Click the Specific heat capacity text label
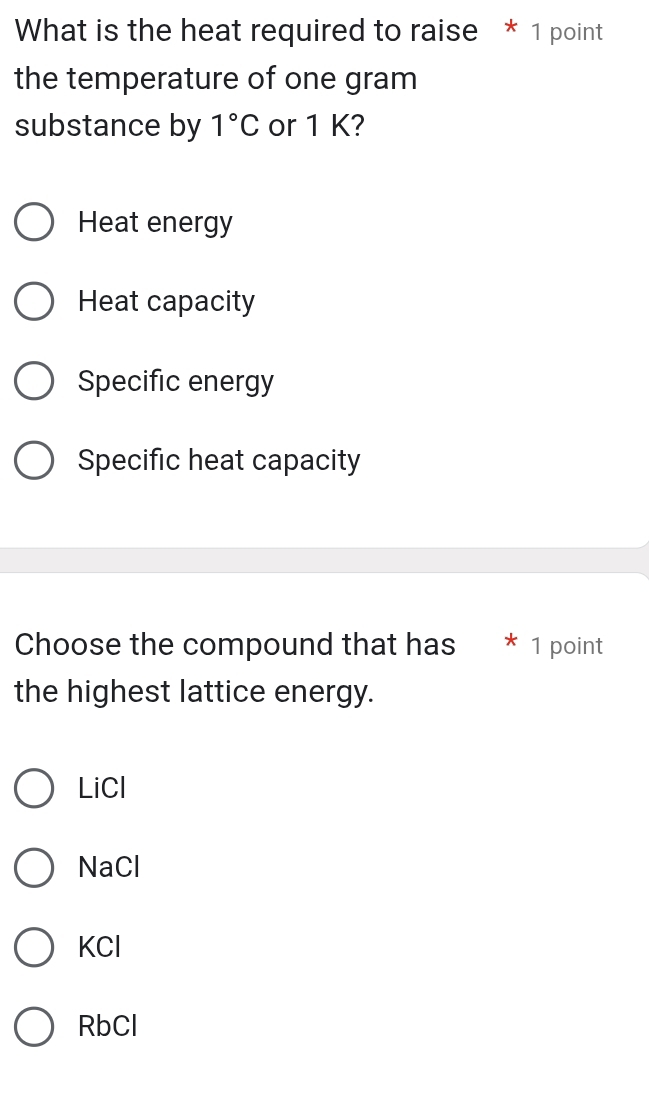This screenshot has width=649, height=1098. tap(218, 459)
